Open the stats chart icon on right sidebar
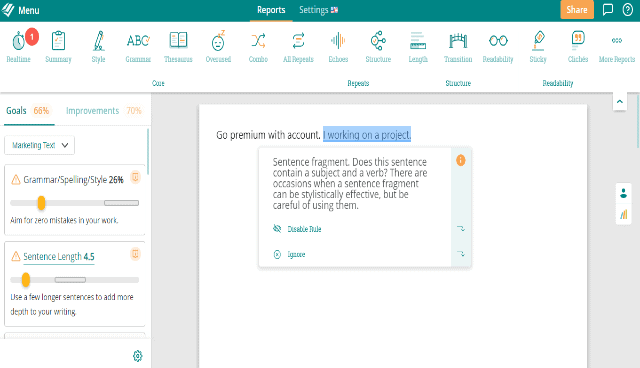The height and width of the screenshot is (368, 640). tap(623, 214)
